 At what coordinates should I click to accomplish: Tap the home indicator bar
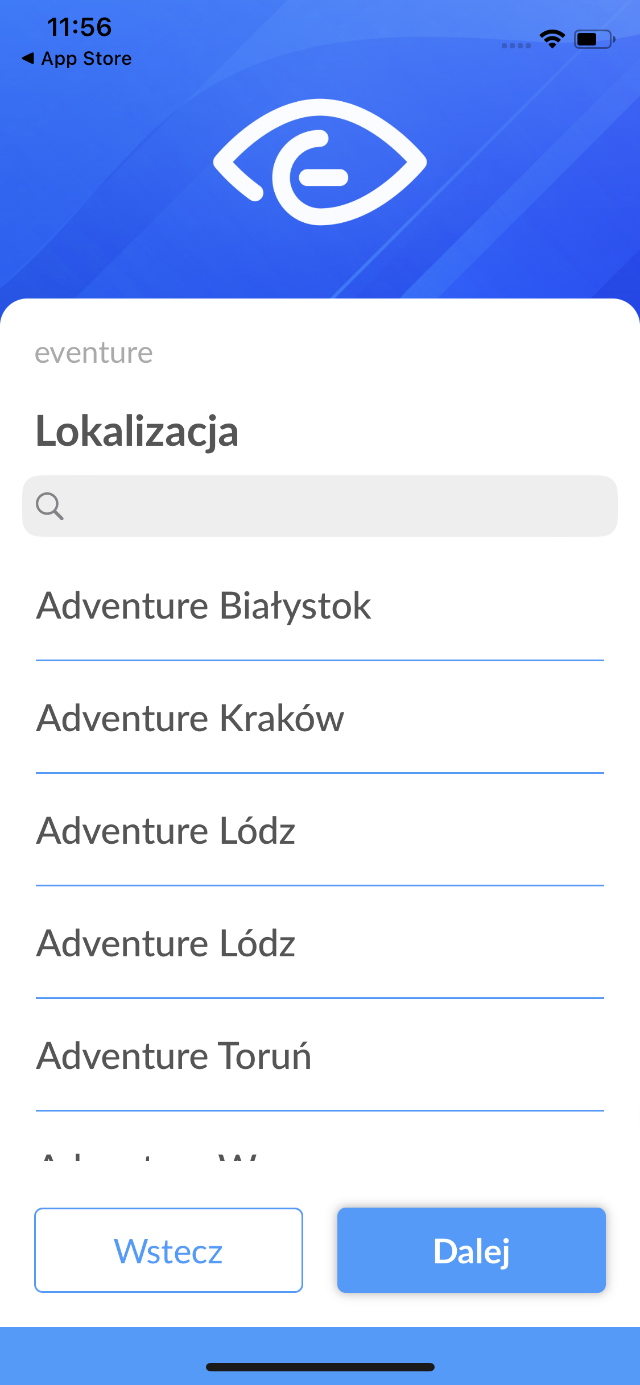pyautogui.click(x=320, y=1366)
